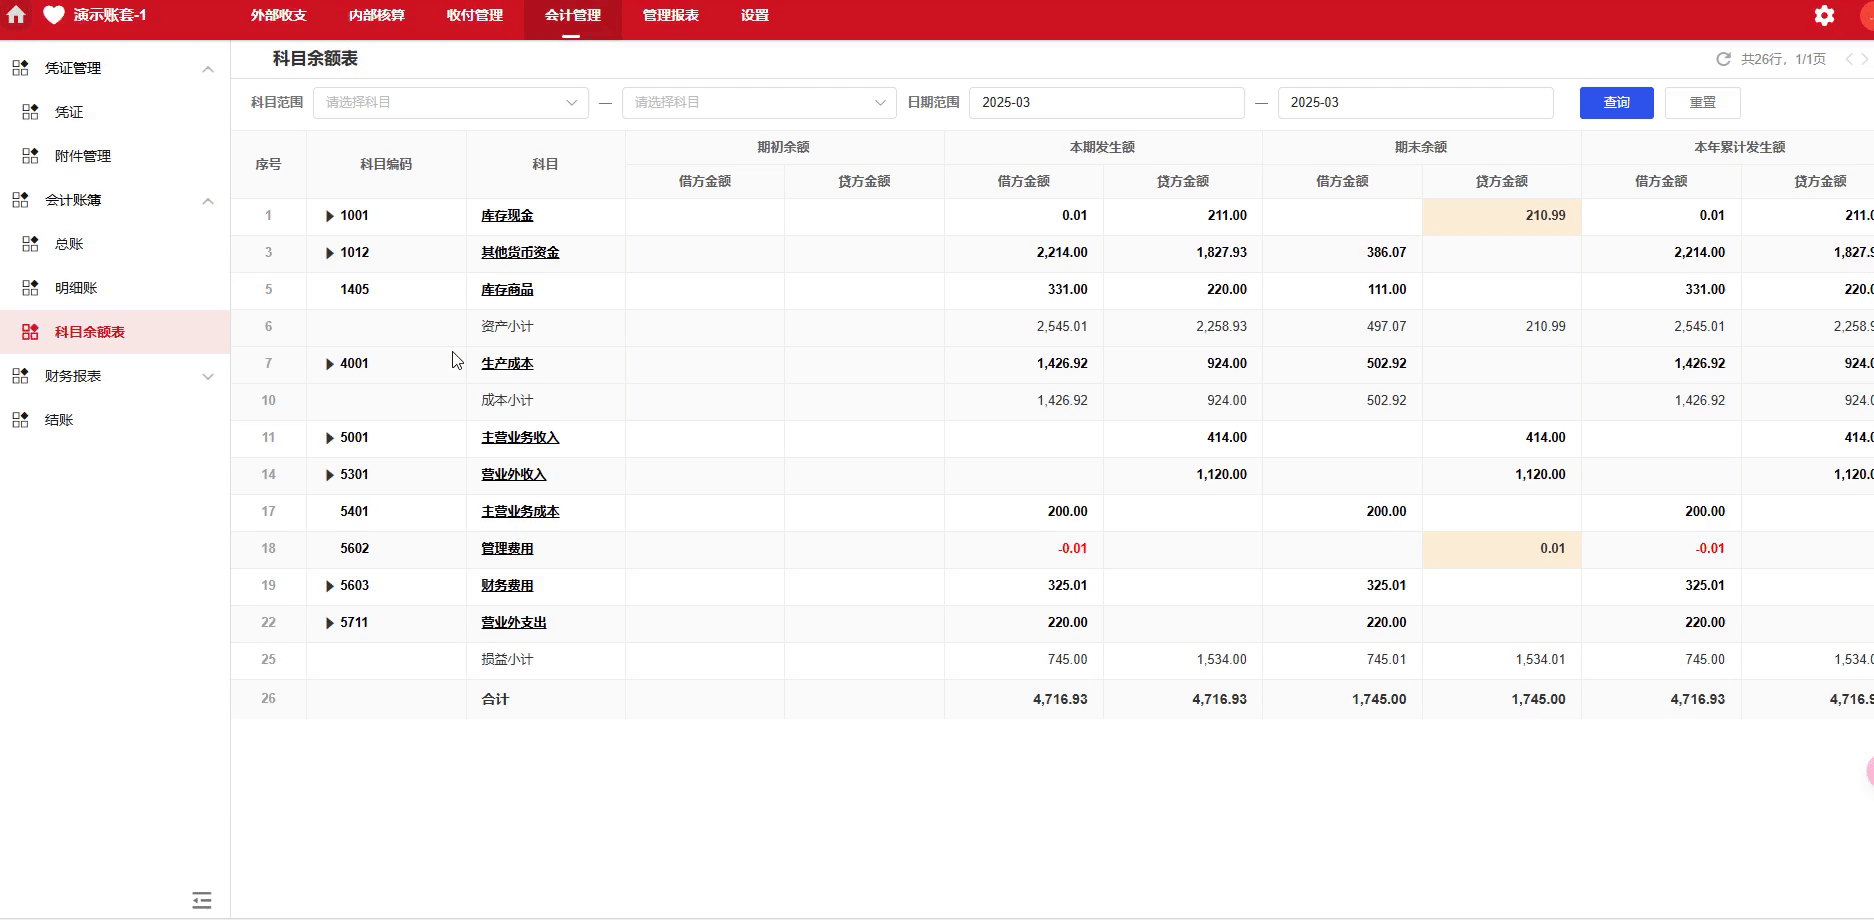Click the start date field 2025-03
The height and width of the screenshot is (920, 1874).
[x=1105, y=103]
